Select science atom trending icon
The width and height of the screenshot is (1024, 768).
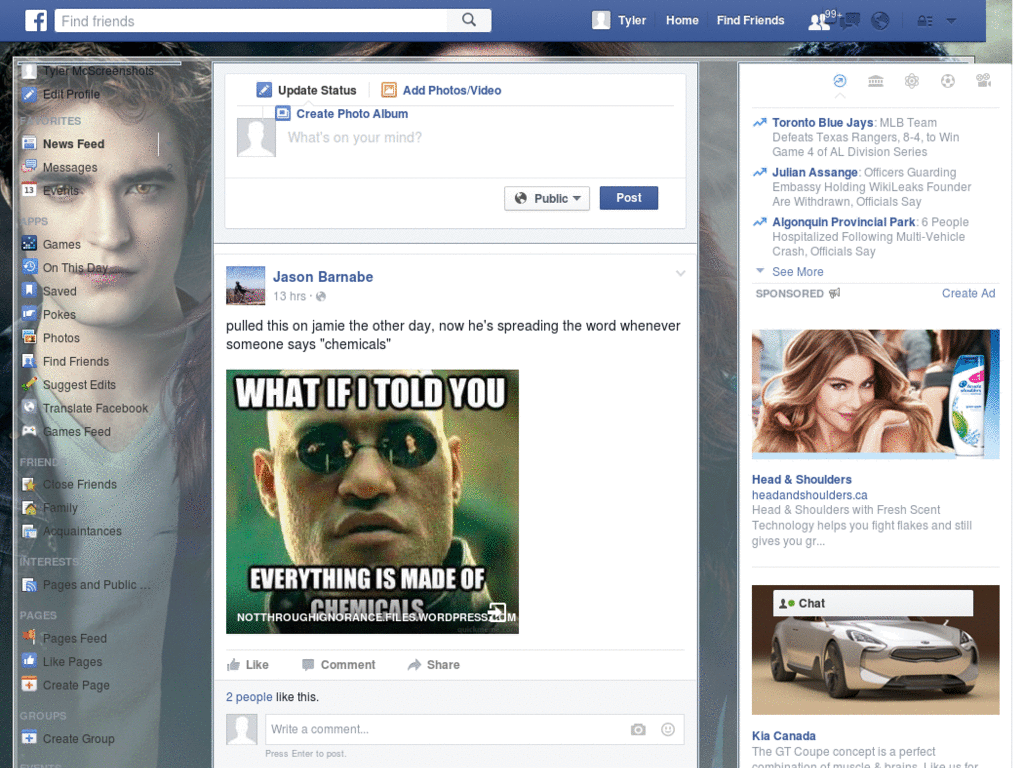click(x=912, y=81)
